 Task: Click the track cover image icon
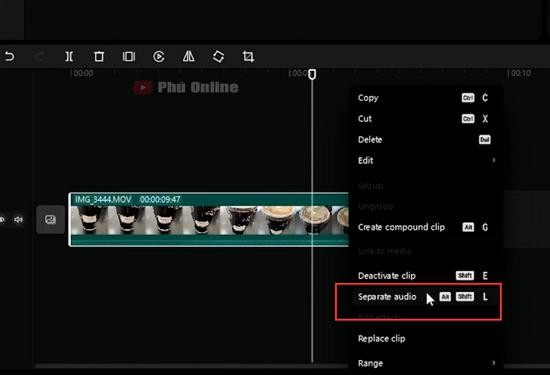click(x=51, y=220)
